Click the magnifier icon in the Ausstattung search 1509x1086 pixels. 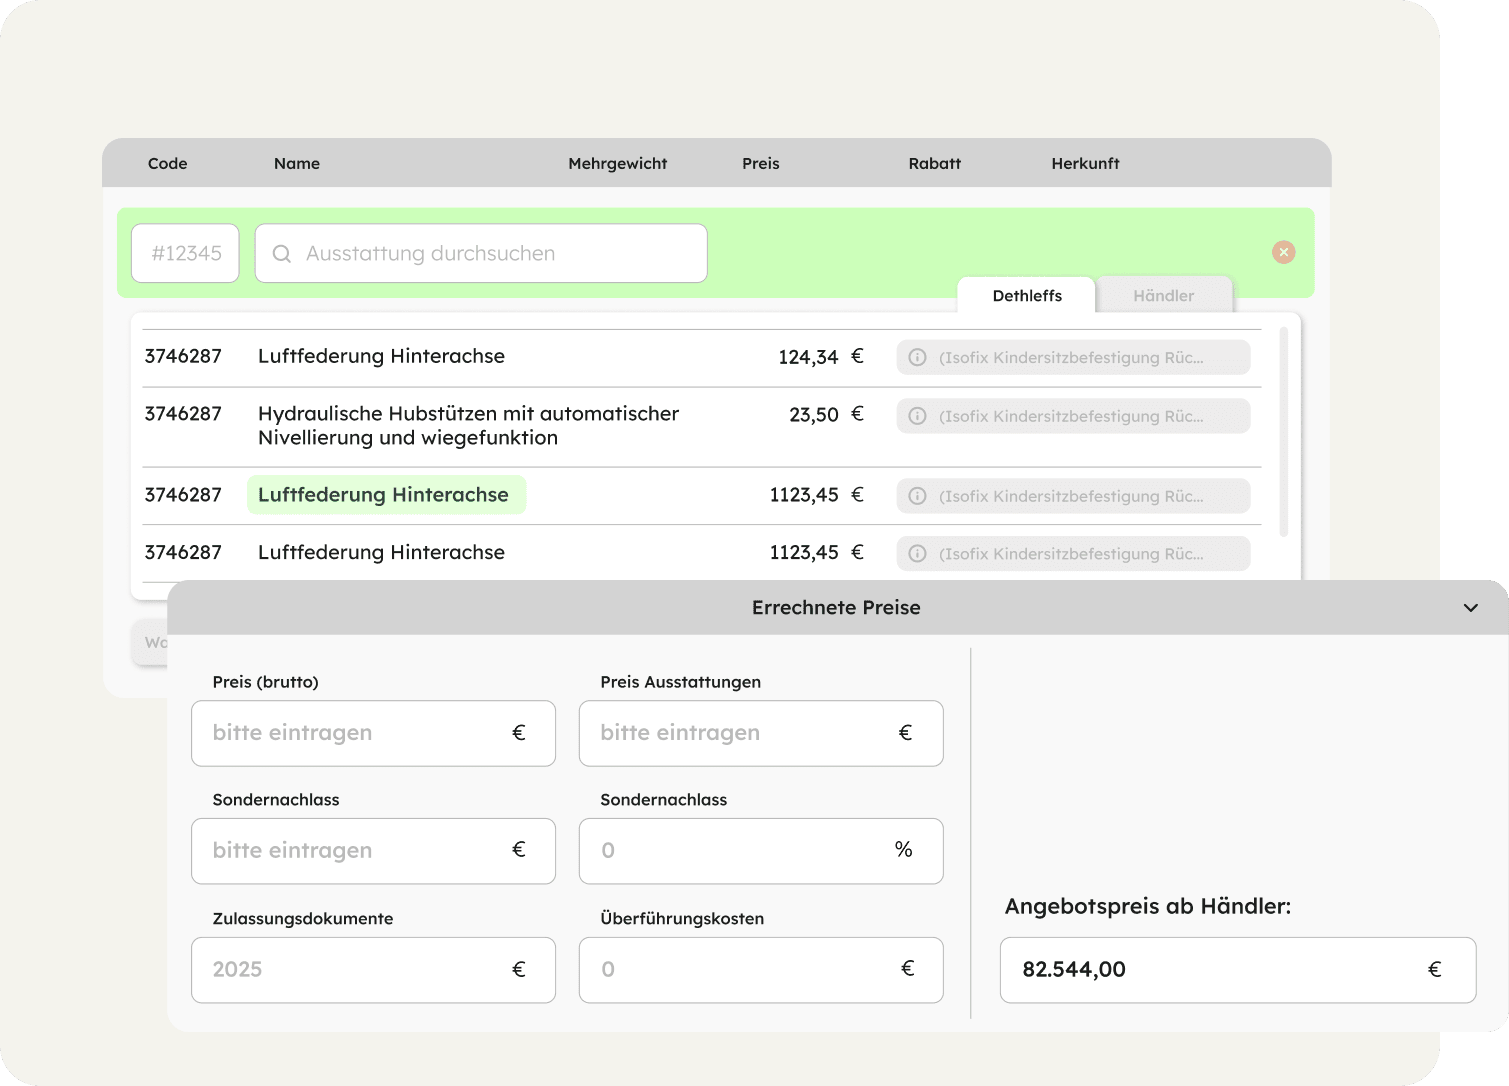(x=282, y=254)
